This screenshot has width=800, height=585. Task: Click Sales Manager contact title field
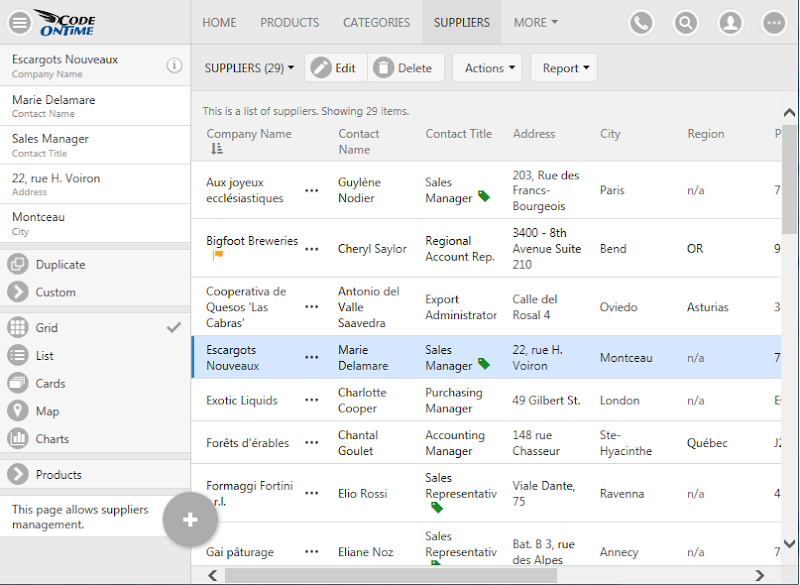click(95, 145)
